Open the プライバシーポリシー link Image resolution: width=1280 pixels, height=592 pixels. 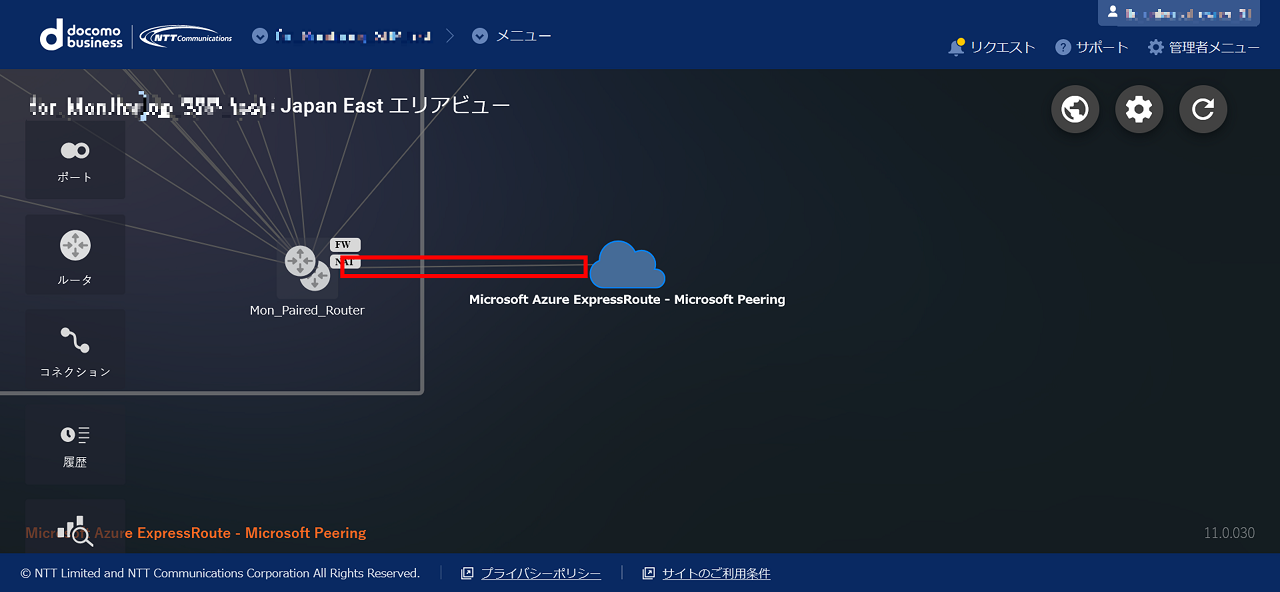point(540,574)
